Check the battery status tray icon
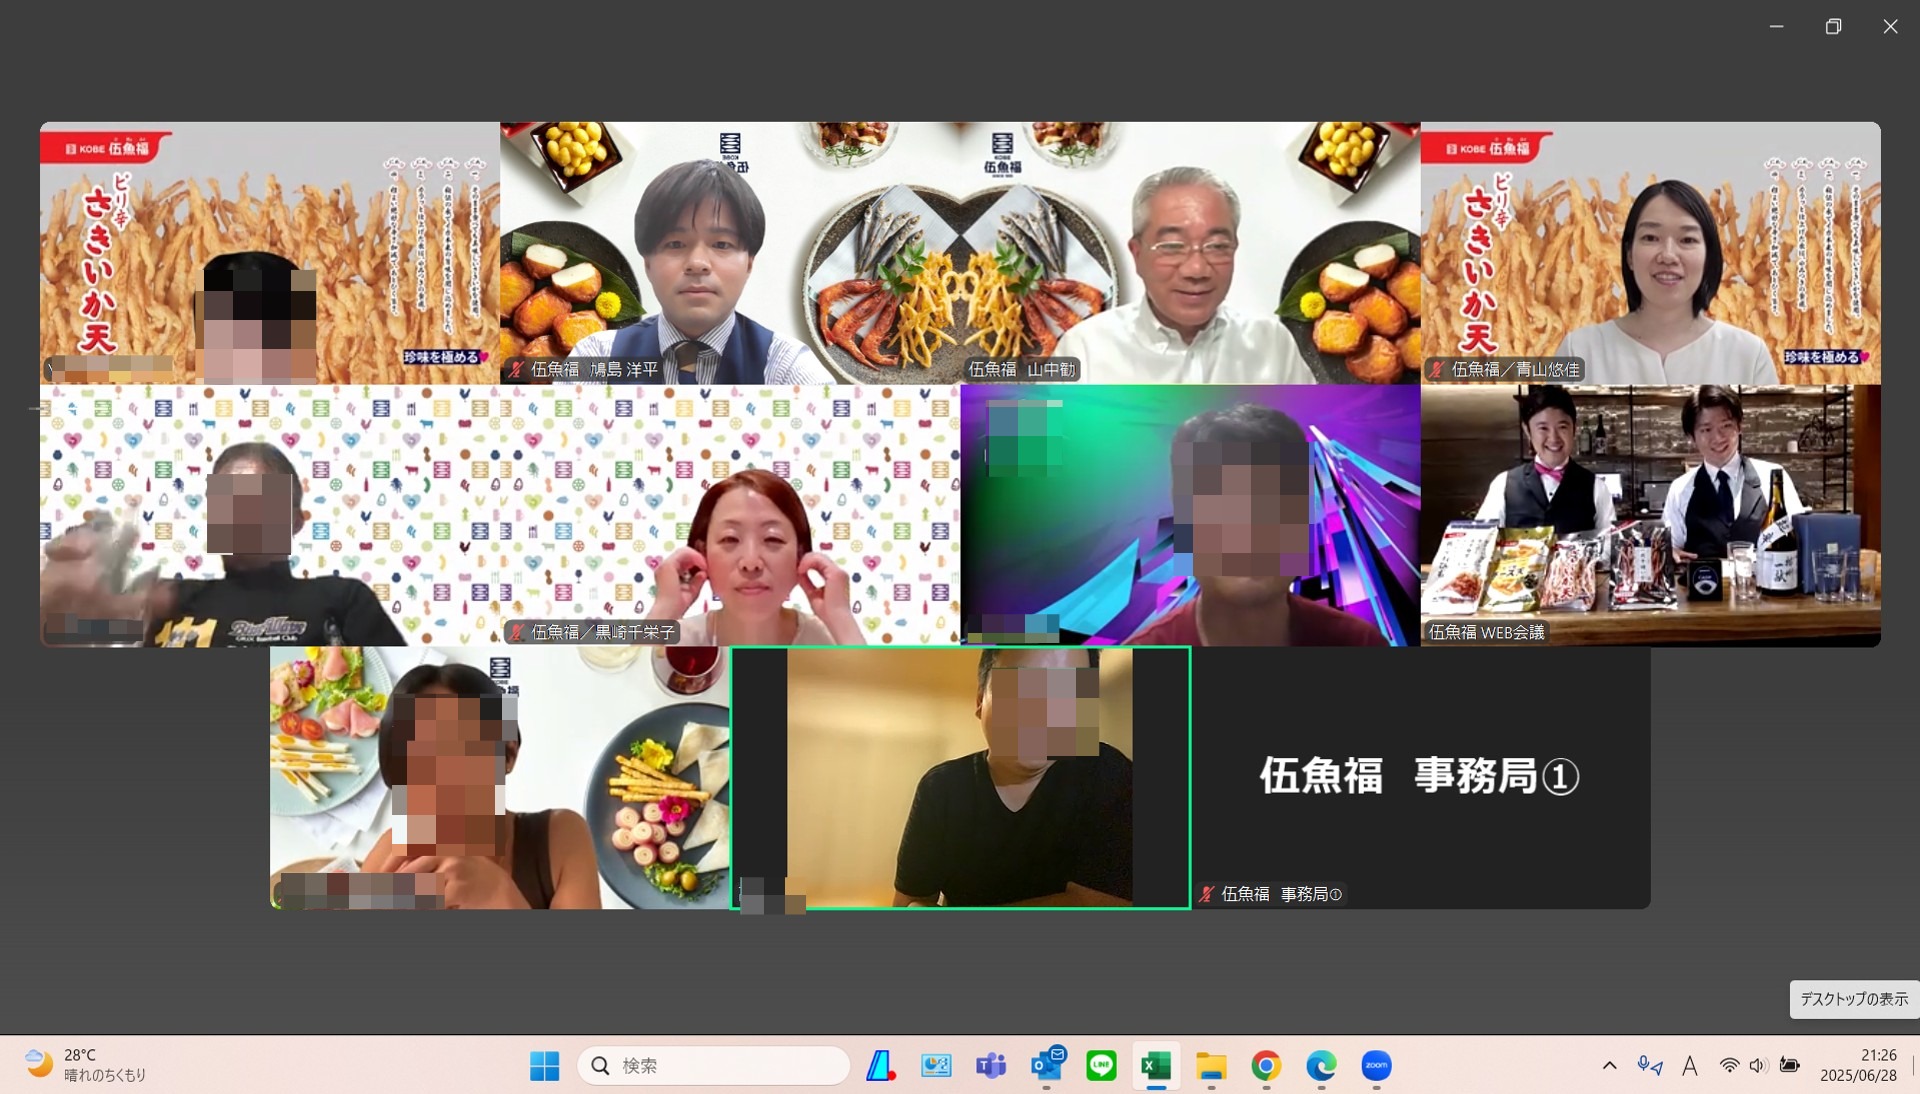 [1790, 1066]
